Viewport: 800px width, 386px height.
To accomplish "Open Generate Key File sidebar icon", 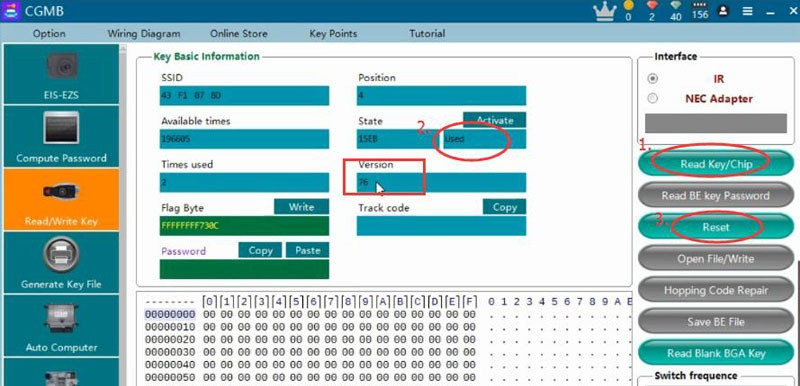I will pyautogui.click(x=61, y=263).
